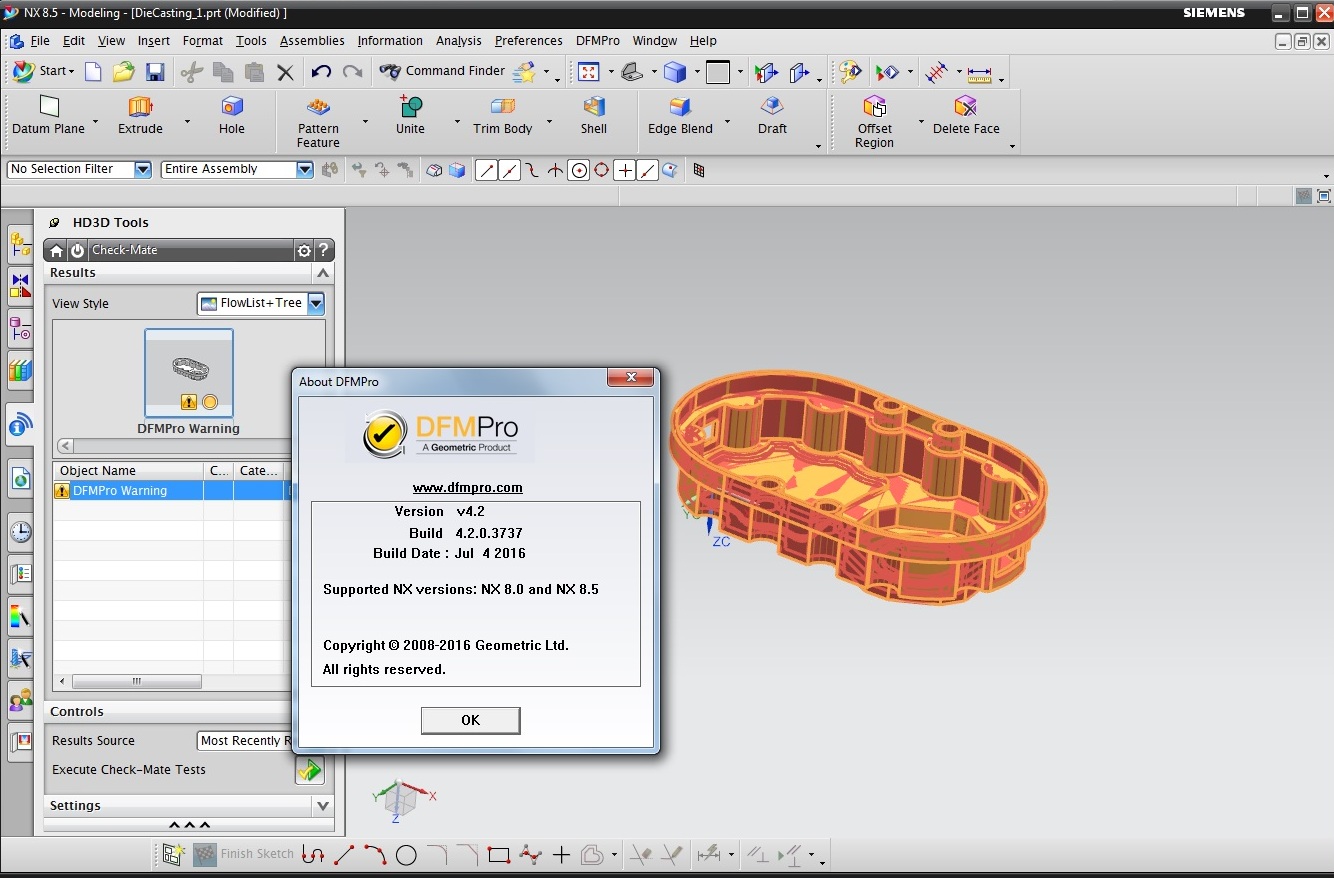The width and height of the screenshot is (1334, 878).
Task: Open the Start dropdown menu
Action: [x=44, y=71]
